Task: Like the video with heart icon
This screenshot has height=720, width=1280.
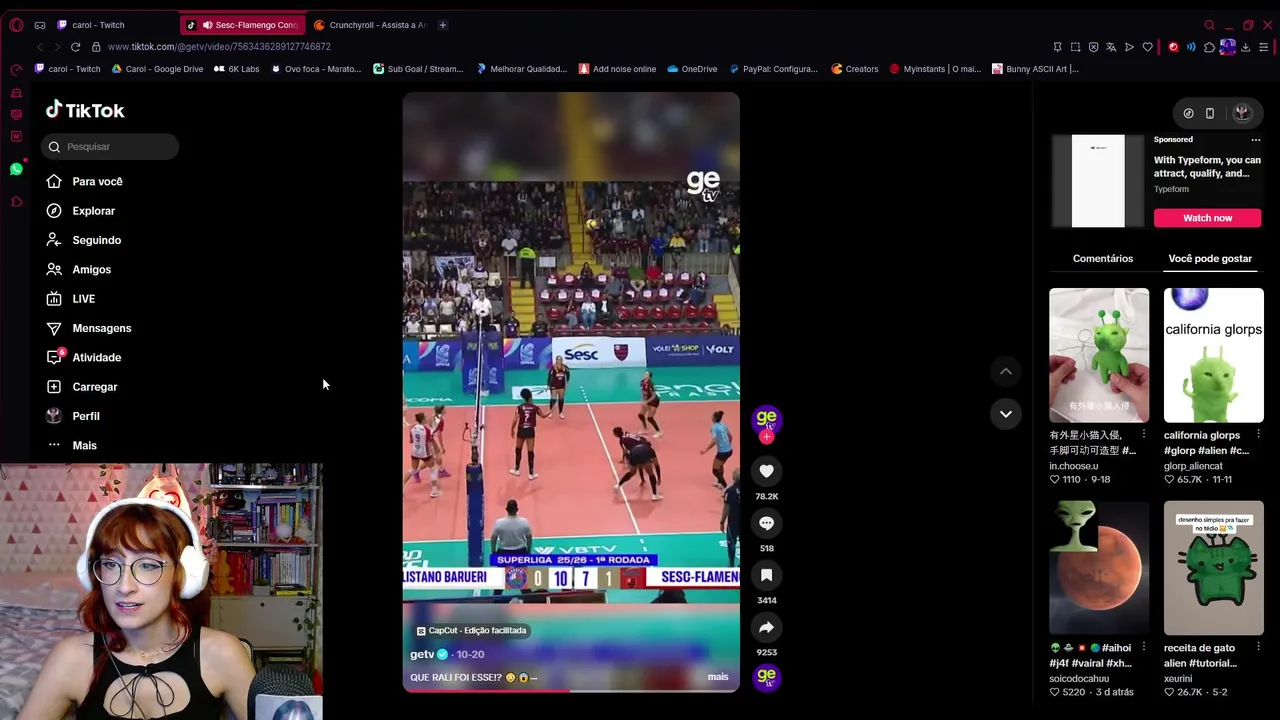Action: click(766, 471)
